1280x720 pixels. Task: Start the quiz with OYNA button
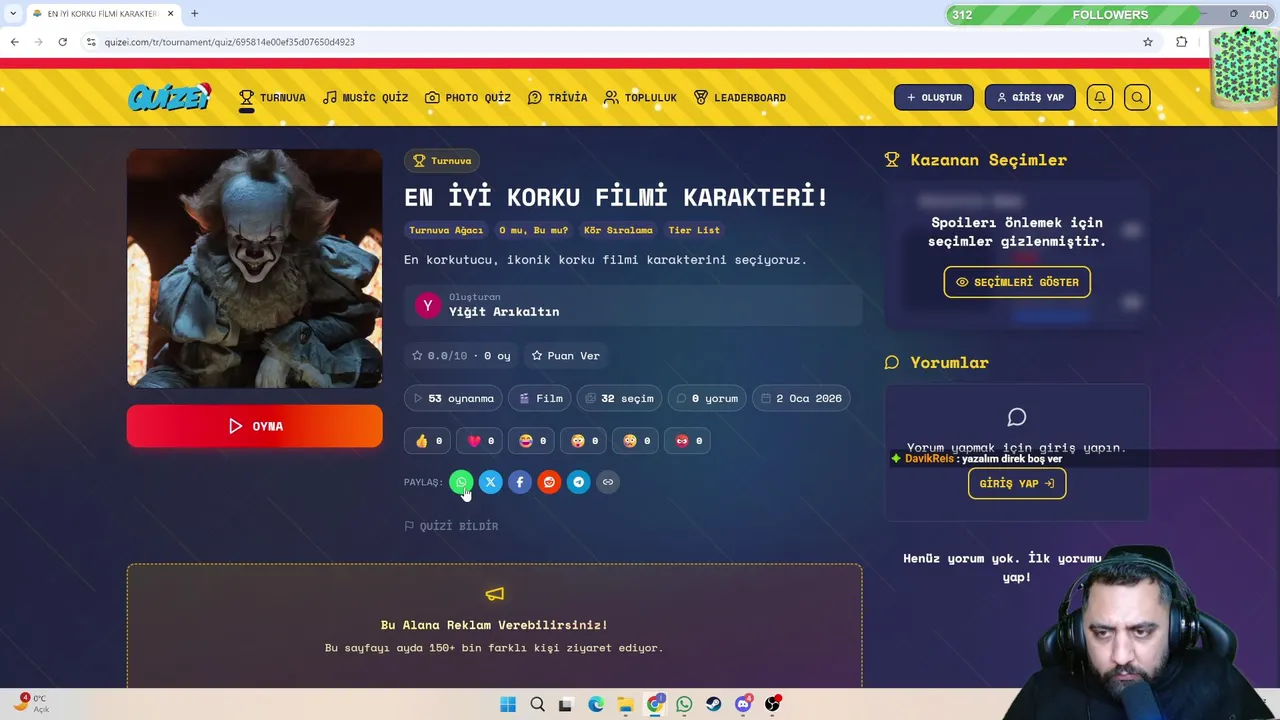click(x=255, y=426)
